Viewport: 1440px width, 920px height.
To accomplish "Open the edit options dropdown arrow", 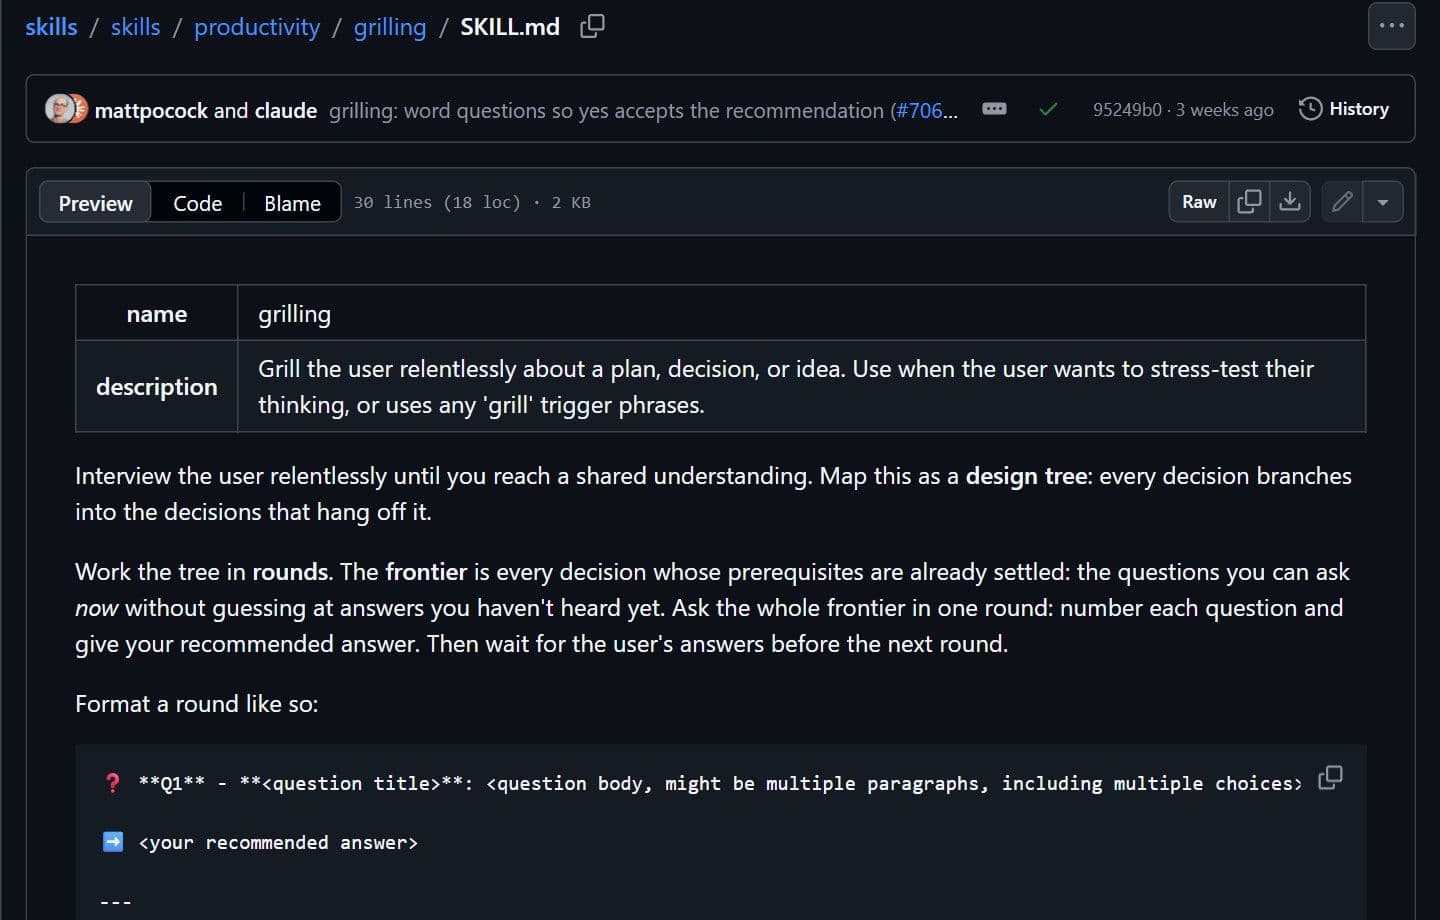I will click(x=1383, y=202).
